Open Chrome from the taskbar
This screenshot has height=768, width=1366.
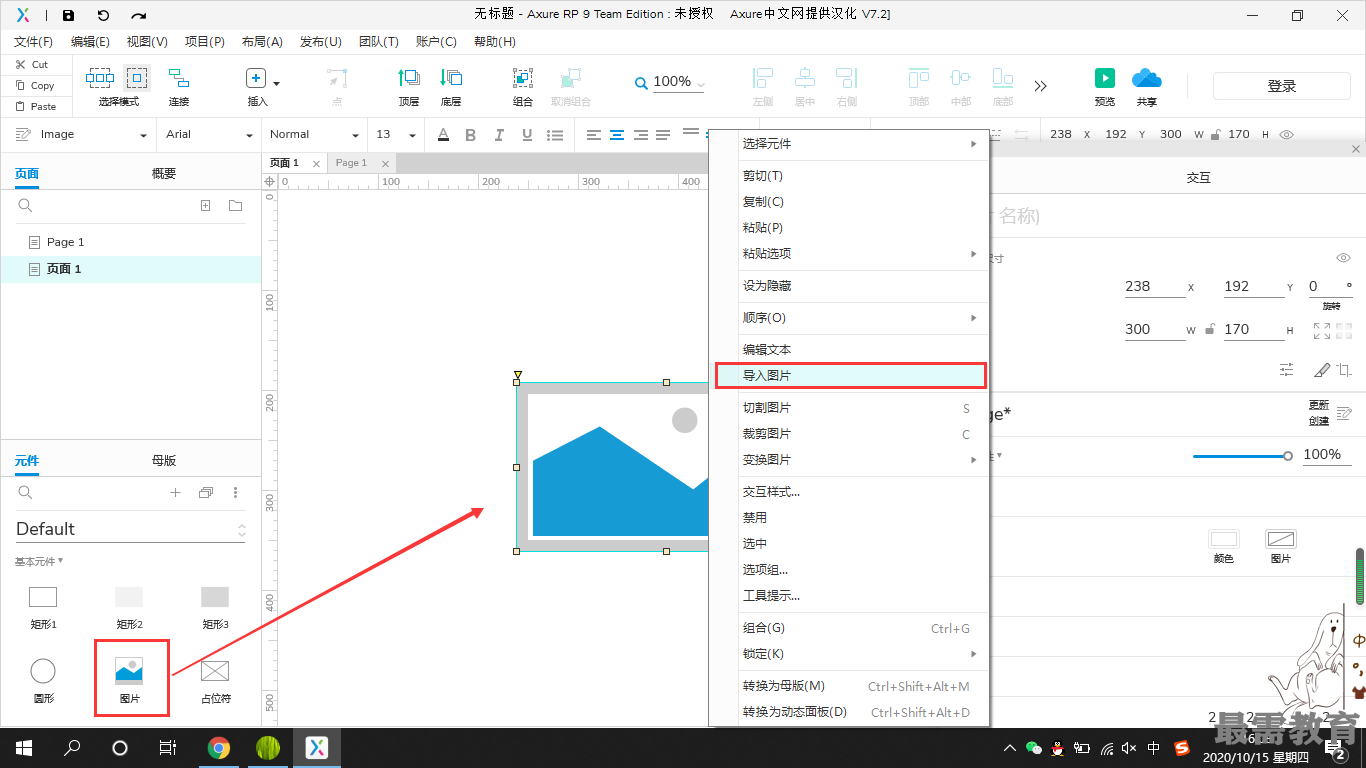[219, 747]
